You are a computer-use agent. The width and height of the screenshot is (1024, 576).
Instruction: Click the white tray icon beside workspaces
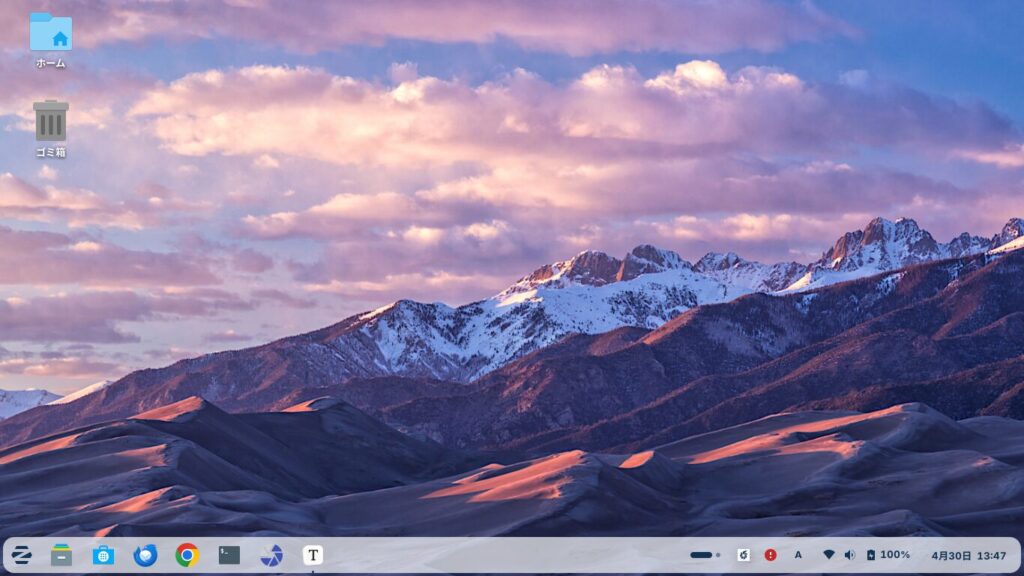click(x=743, y=555)
